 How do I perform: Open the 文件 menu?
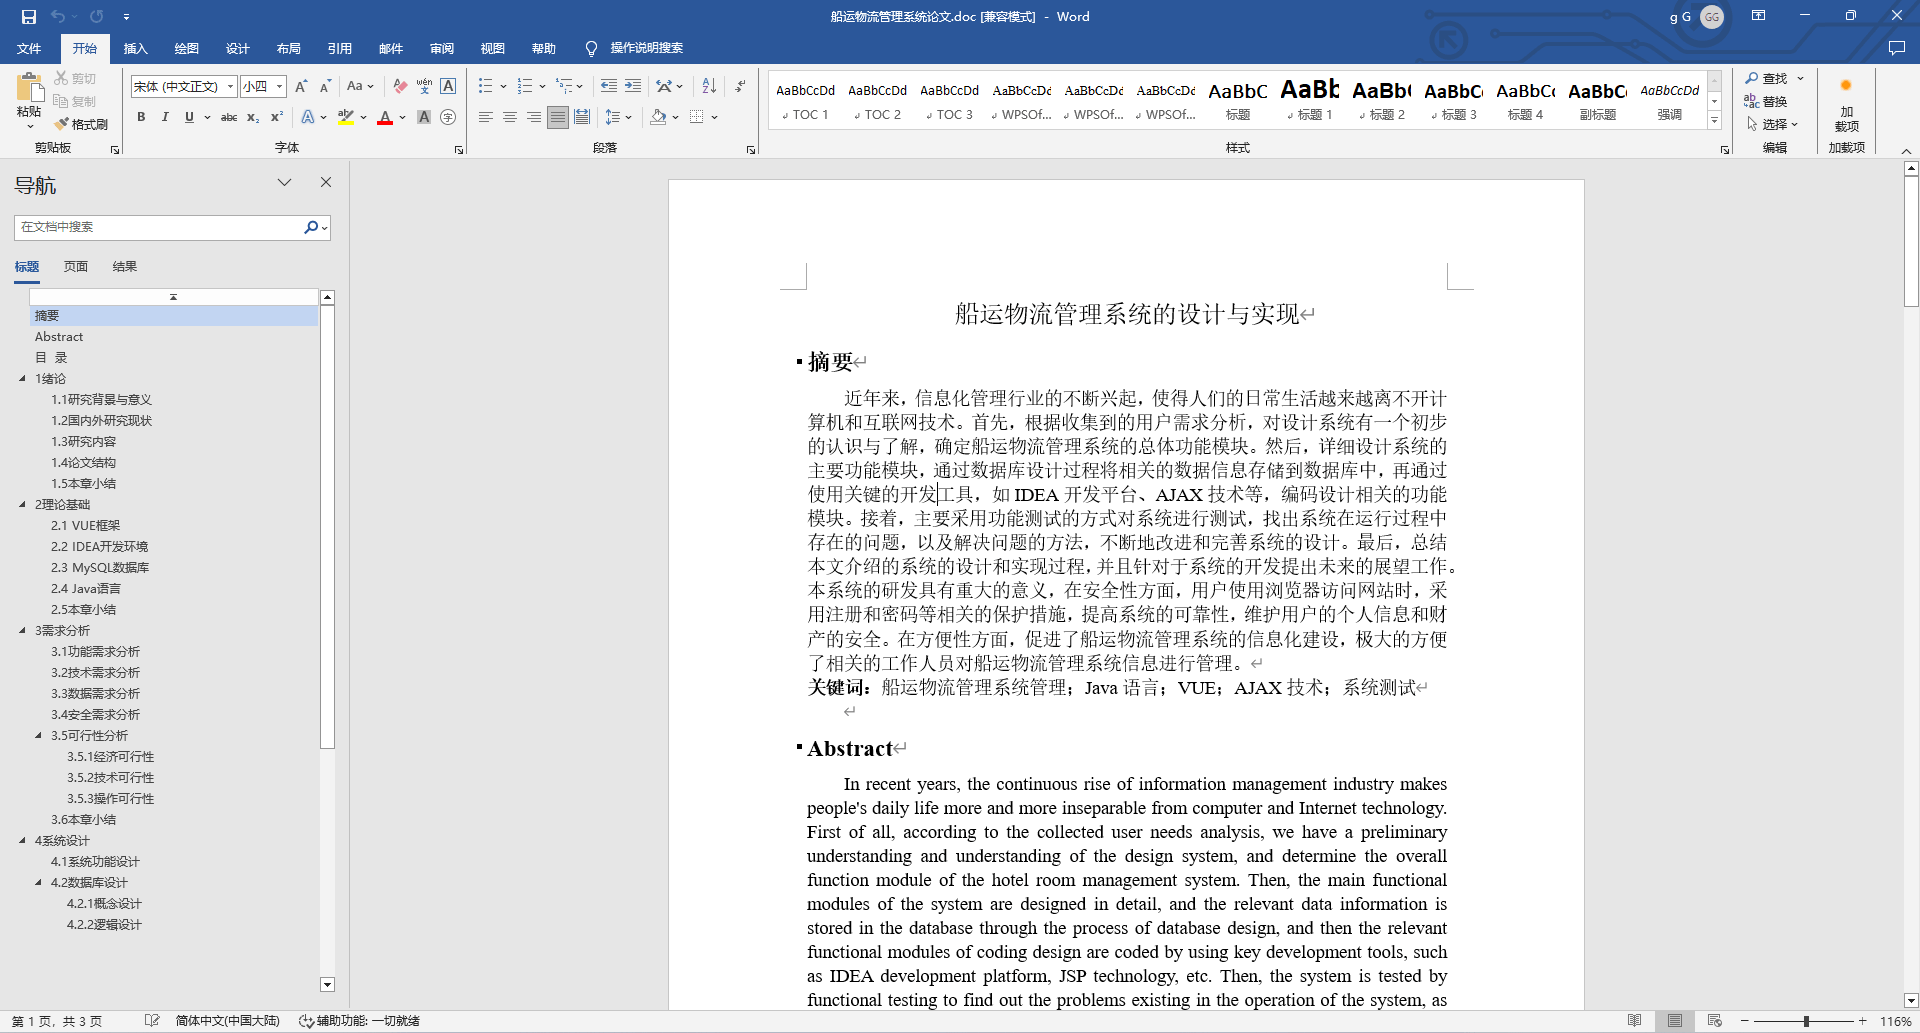tap(29, 48)
